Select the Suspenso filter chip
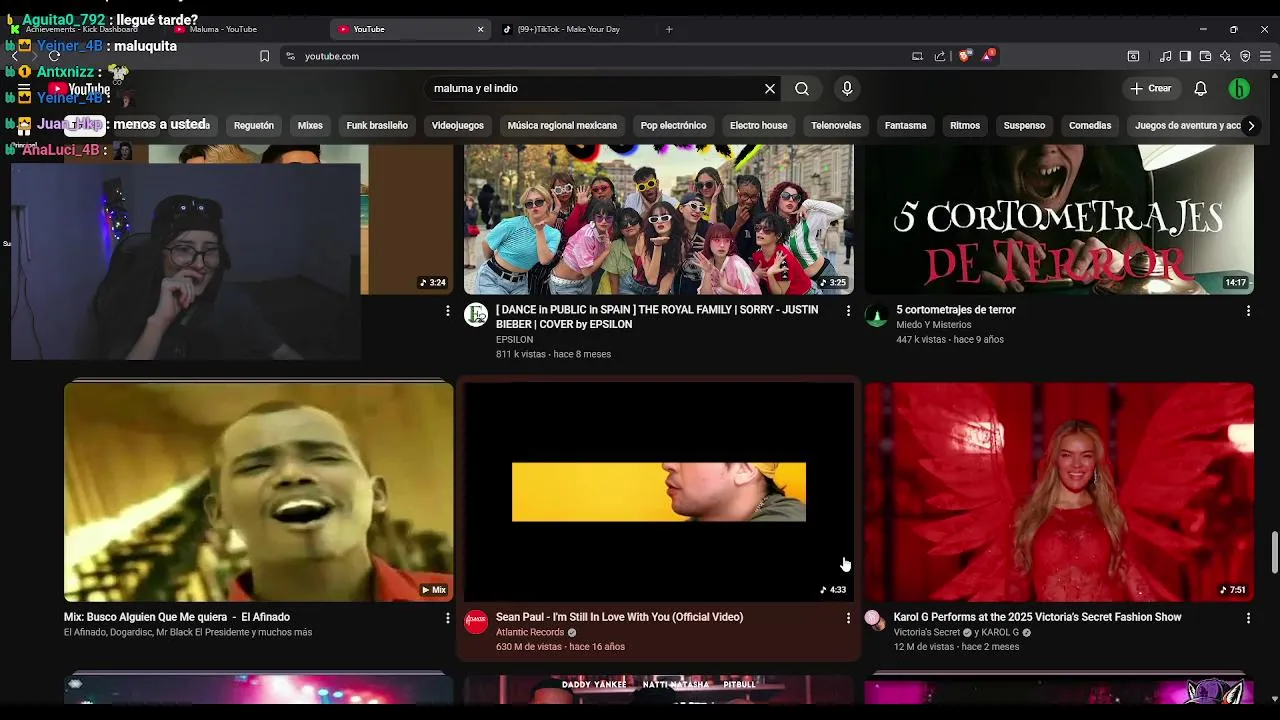This screenshot has height=720, width=1280. point(1024,126)
